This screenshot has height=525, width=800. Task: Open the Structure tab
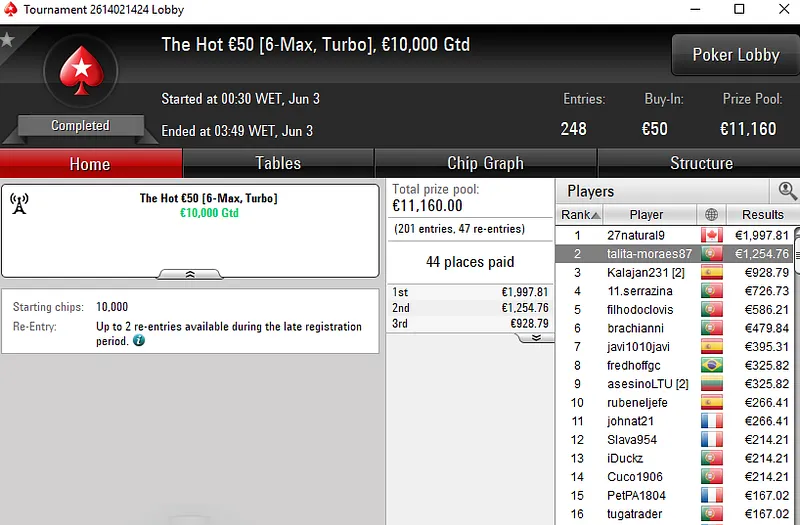coord(700,163)
